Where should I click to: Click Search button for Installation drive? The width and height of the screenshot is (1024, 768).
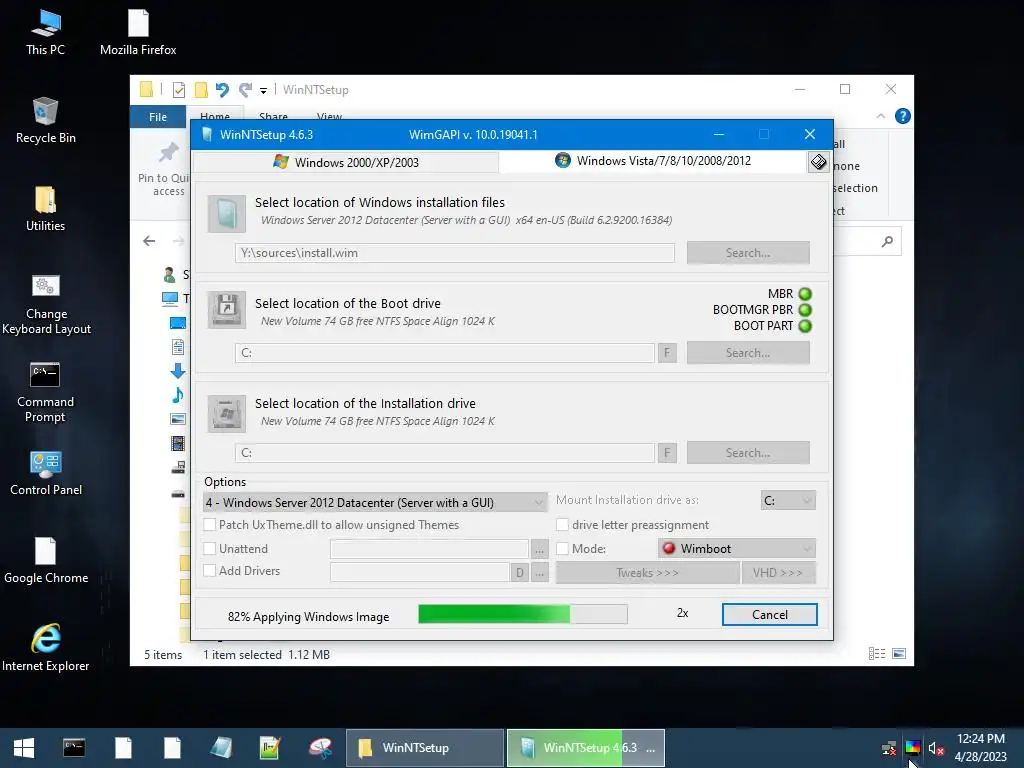tap(748, 453)
